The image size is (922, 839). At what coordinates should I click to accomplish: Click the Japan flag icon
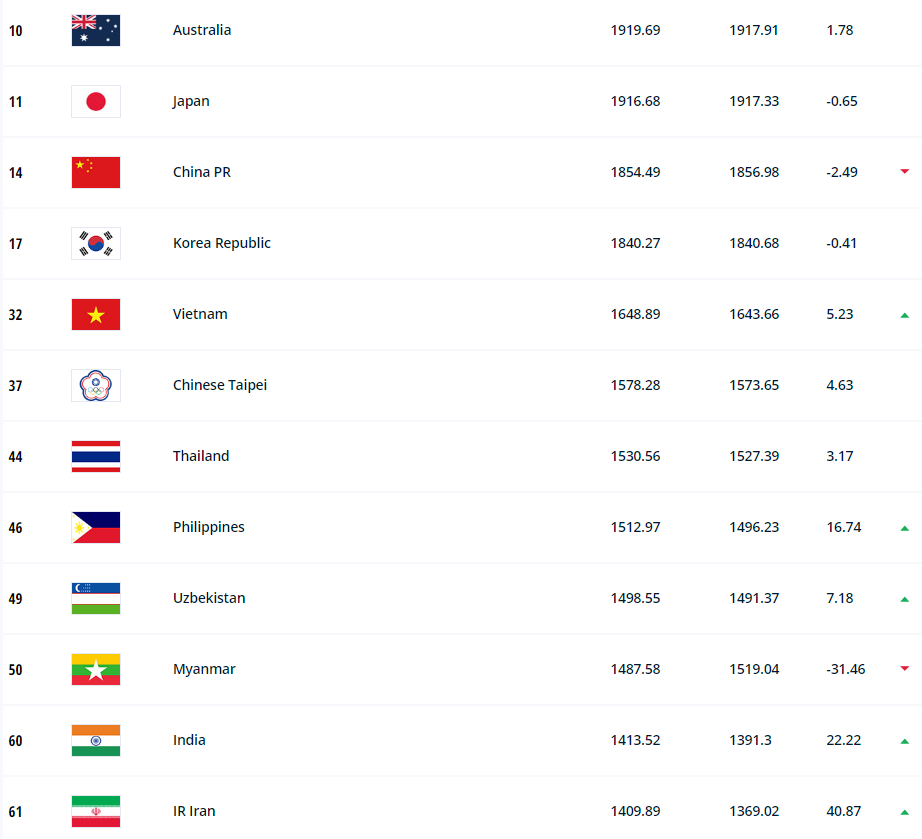(96, 101)
